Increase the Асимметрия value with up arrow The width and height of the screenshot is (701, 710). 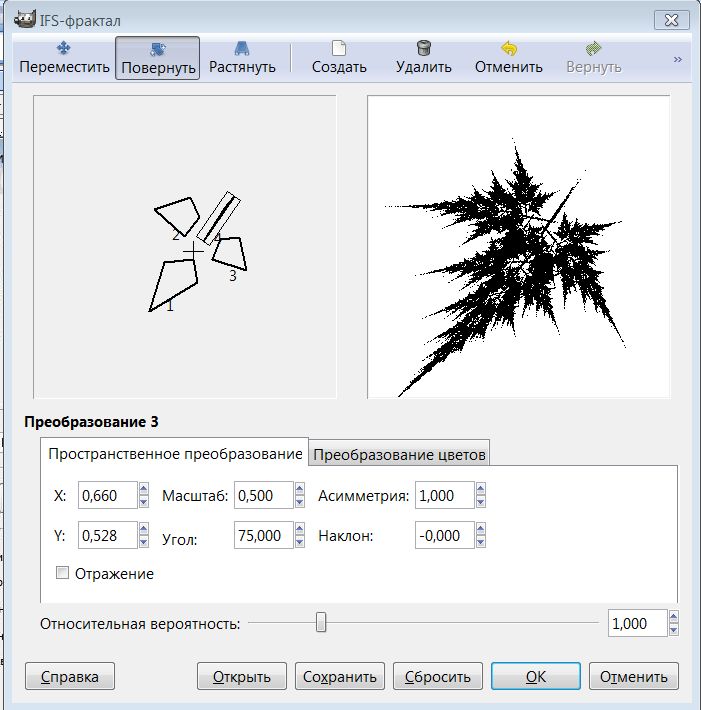click(x=481, y=490)
